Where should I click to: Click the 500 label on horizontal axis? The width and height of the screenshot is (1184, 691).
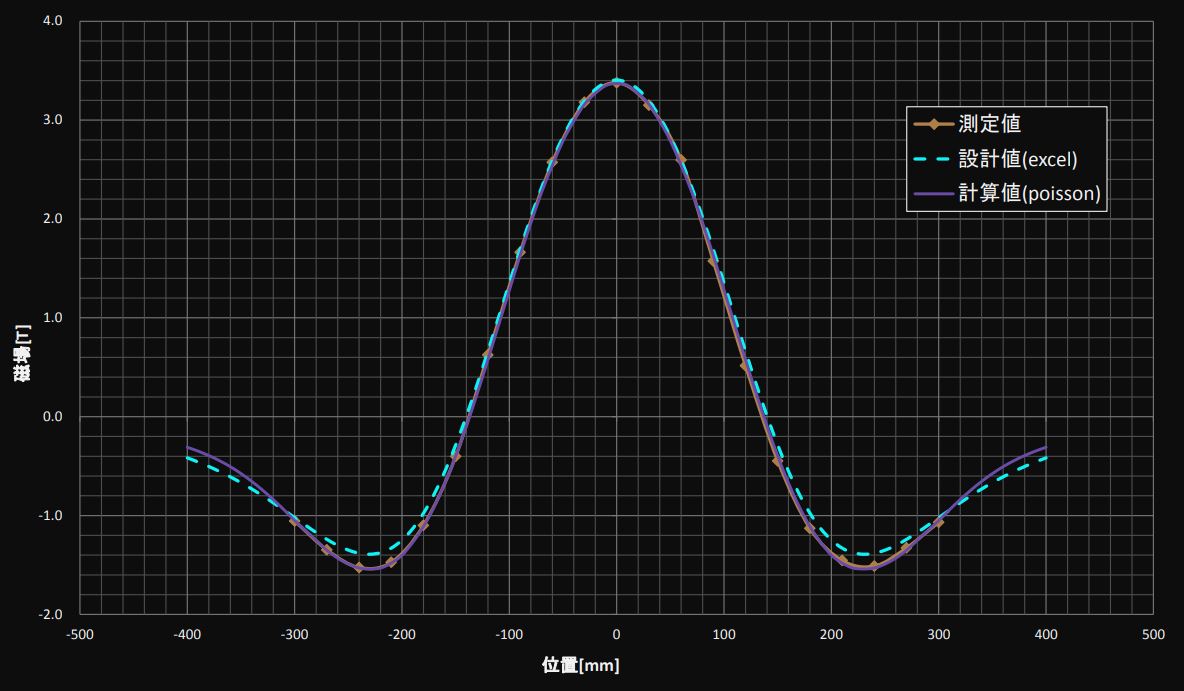click(x=1153, y=634)
